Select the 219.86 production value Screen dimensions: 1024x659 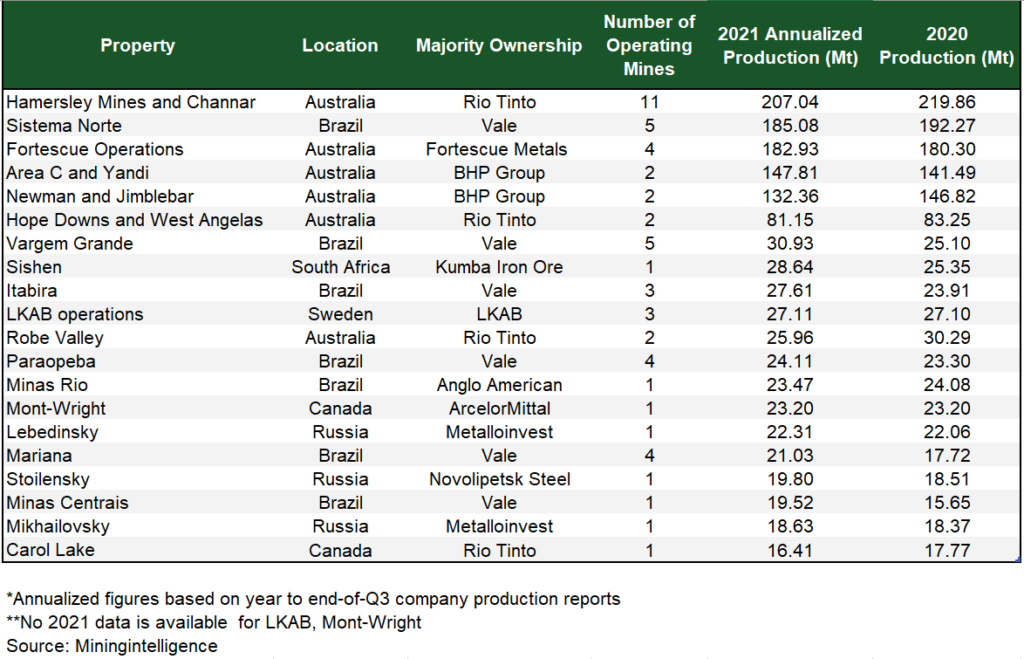point(947,103)
